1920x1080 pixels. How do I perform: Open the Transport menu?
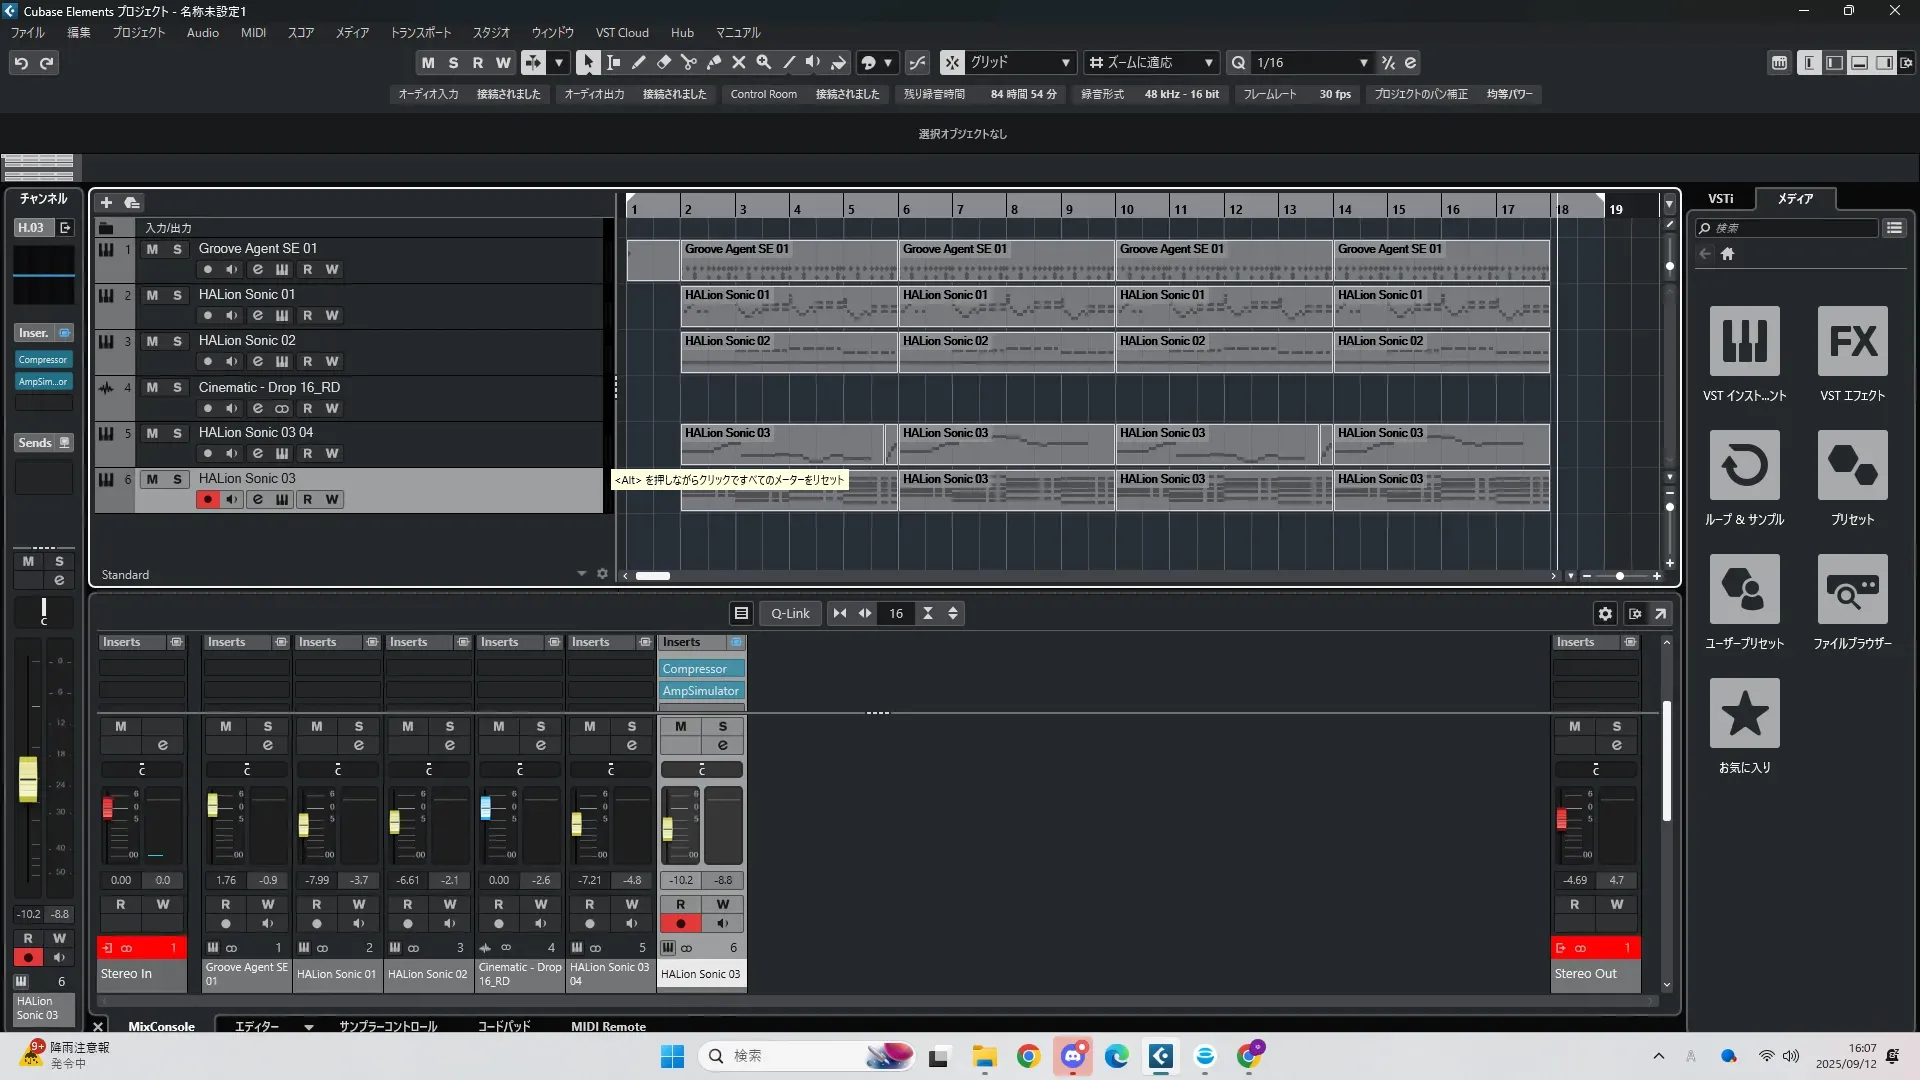420,32
